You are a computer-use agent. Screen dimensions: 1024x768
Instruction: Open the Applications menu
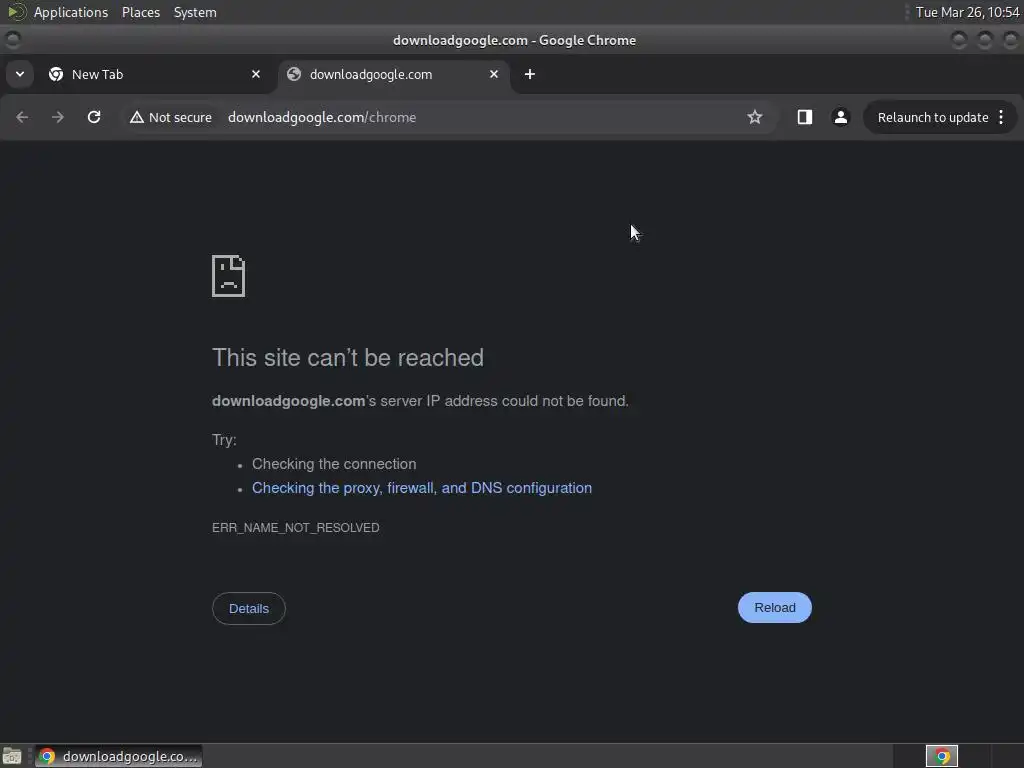click(x=71, y=12)
